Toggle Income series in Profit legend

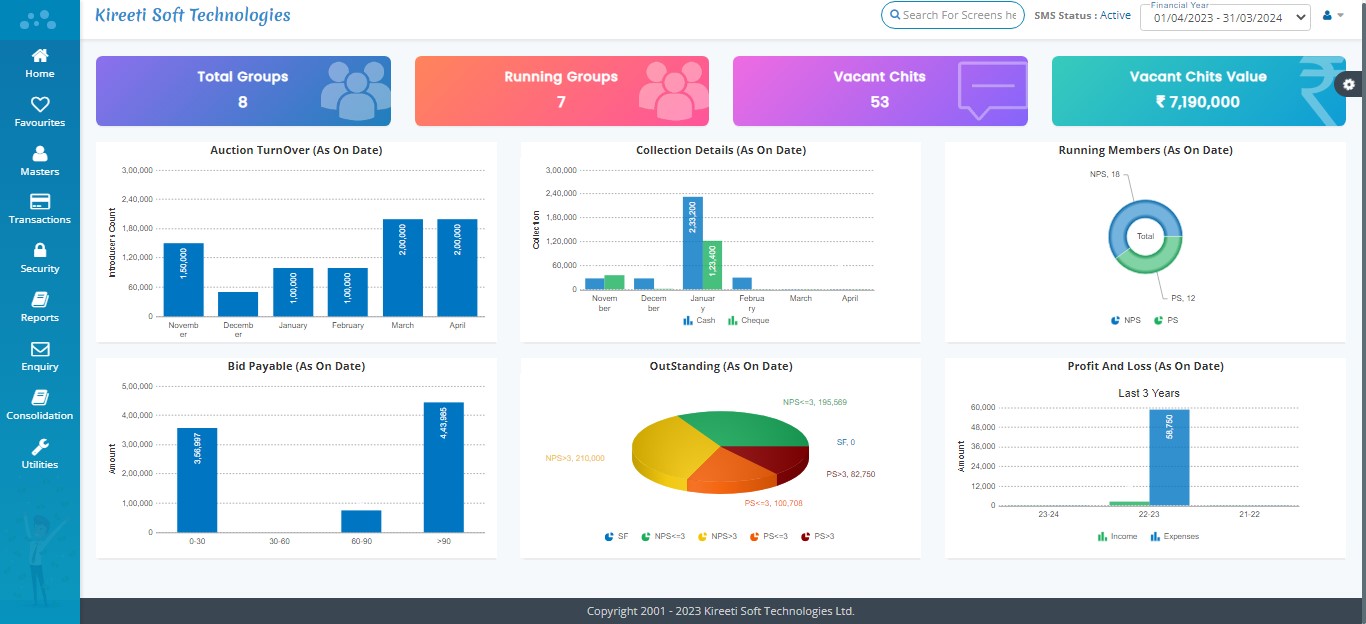coord(1117,537)
